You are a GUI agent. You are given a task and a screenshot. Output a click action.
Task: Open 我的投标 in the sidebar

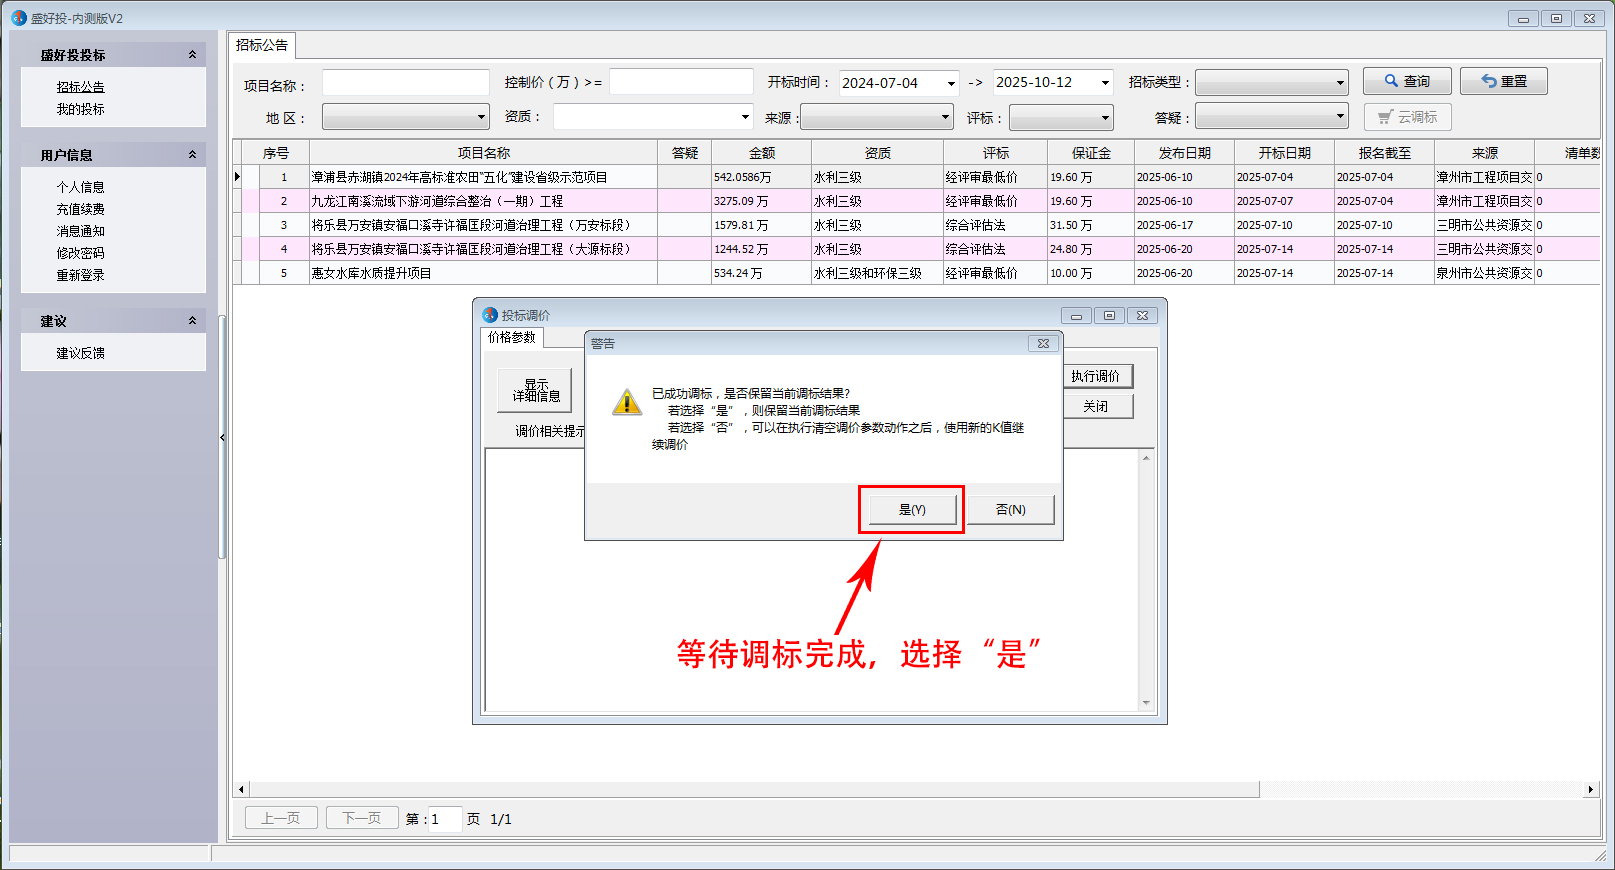click(x=80, y=109)
